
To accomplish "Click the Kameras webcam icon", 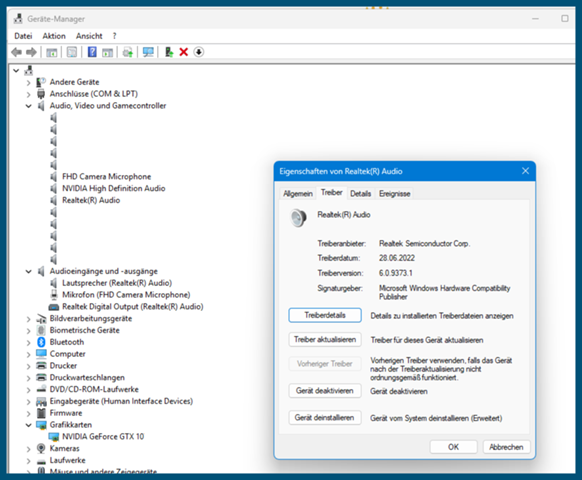I will (41, 448).
